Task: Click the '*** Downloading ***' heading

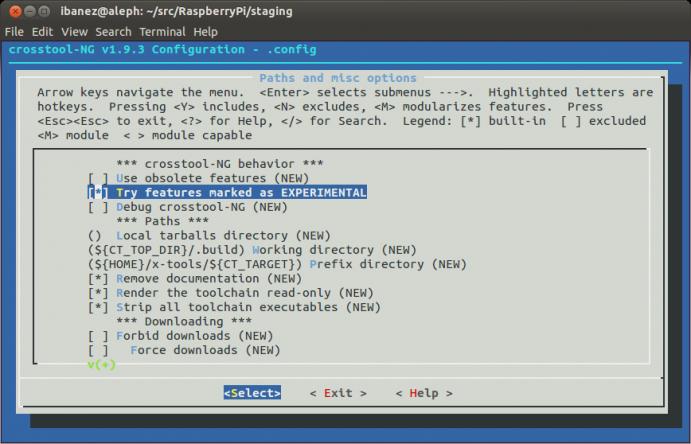Action: coord(184,322)
